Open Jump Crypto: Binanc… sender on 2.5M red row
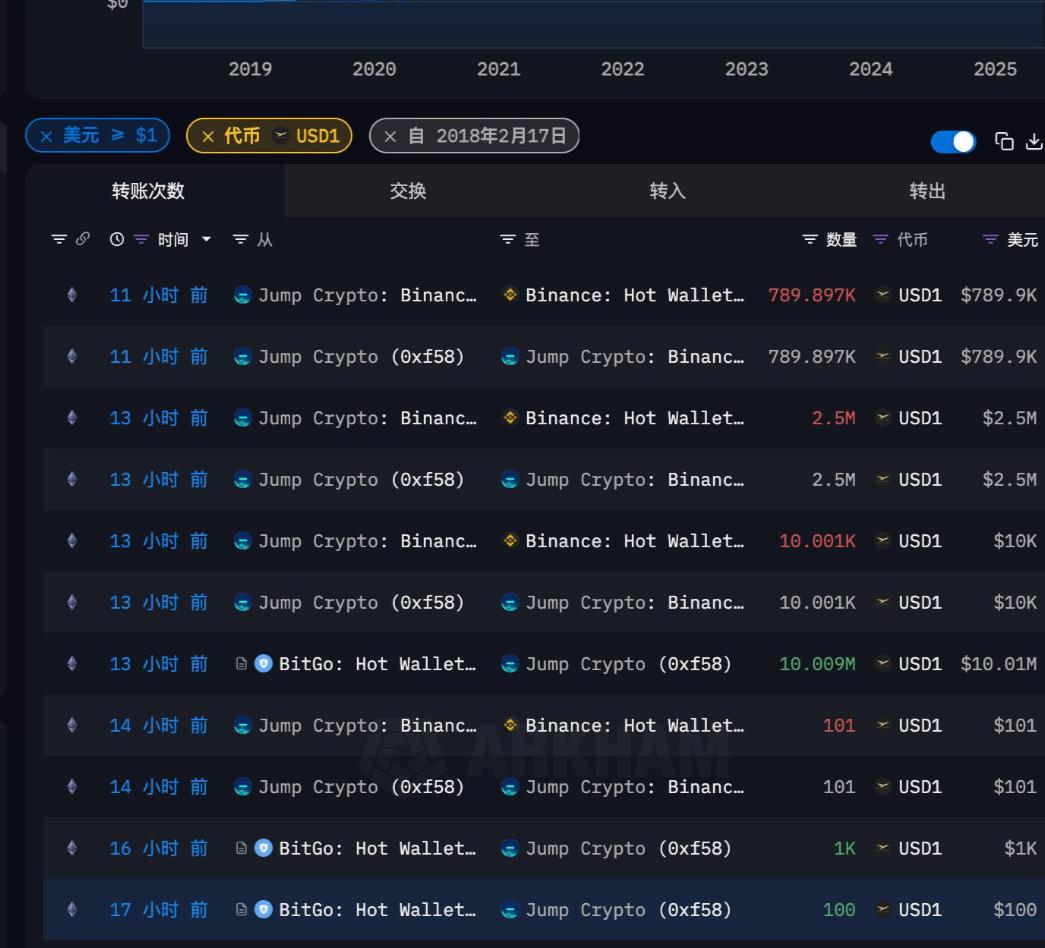This screenshot has width=1045, height=948. point(367,418)
